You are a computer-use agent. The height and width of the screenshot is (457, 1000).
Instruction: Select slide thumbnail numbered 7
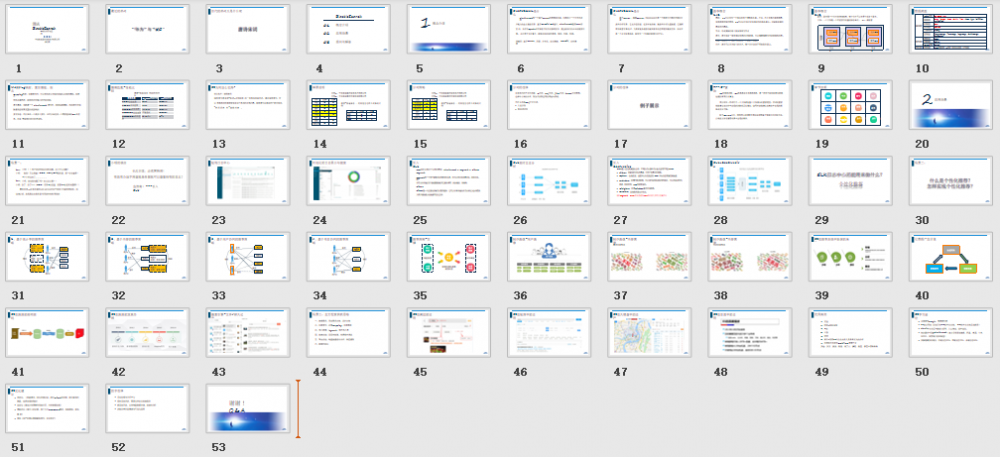(650, 29)
